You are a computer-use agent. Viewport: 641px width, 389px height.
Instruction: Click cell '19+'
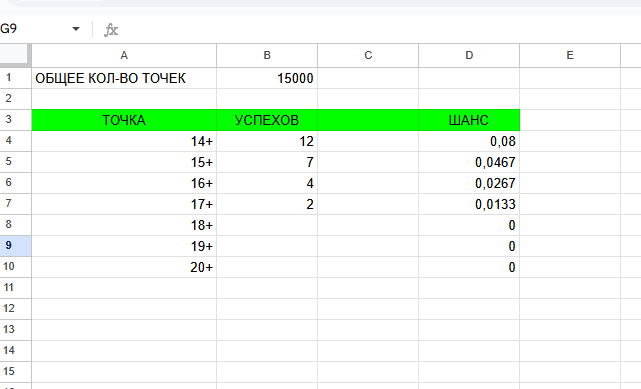point(124,246)
